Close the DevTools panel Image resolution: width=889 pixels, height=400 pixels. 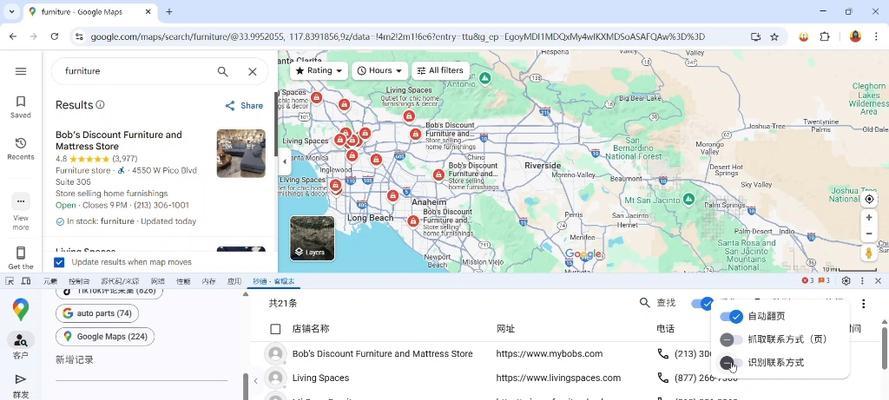(878, 281)
